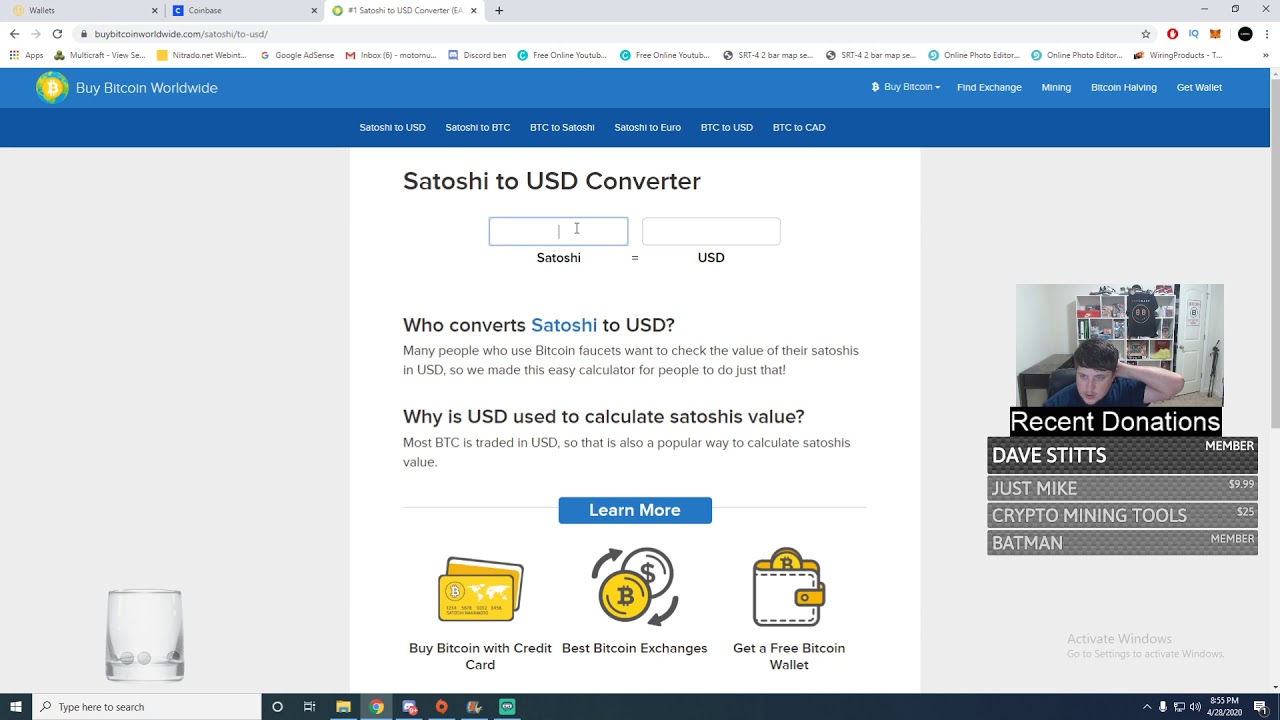Image resolution: width=1280 pixels, height=720 pixels.
Task: Click the browser address bar URL
Action: click(x=181, y=34)
